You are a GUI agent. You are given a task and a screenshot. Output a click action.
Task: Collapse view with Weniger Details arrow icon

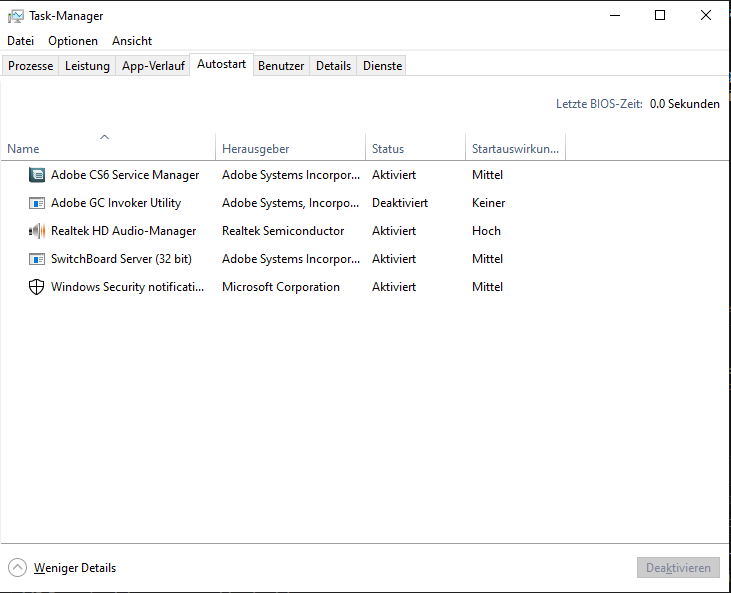point(17,567)
